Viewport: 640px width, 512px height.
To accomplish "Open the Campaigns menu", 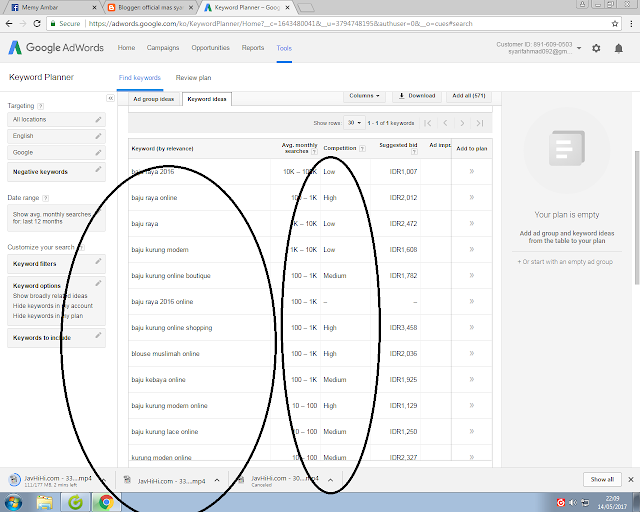I will (x=162, y=48).
